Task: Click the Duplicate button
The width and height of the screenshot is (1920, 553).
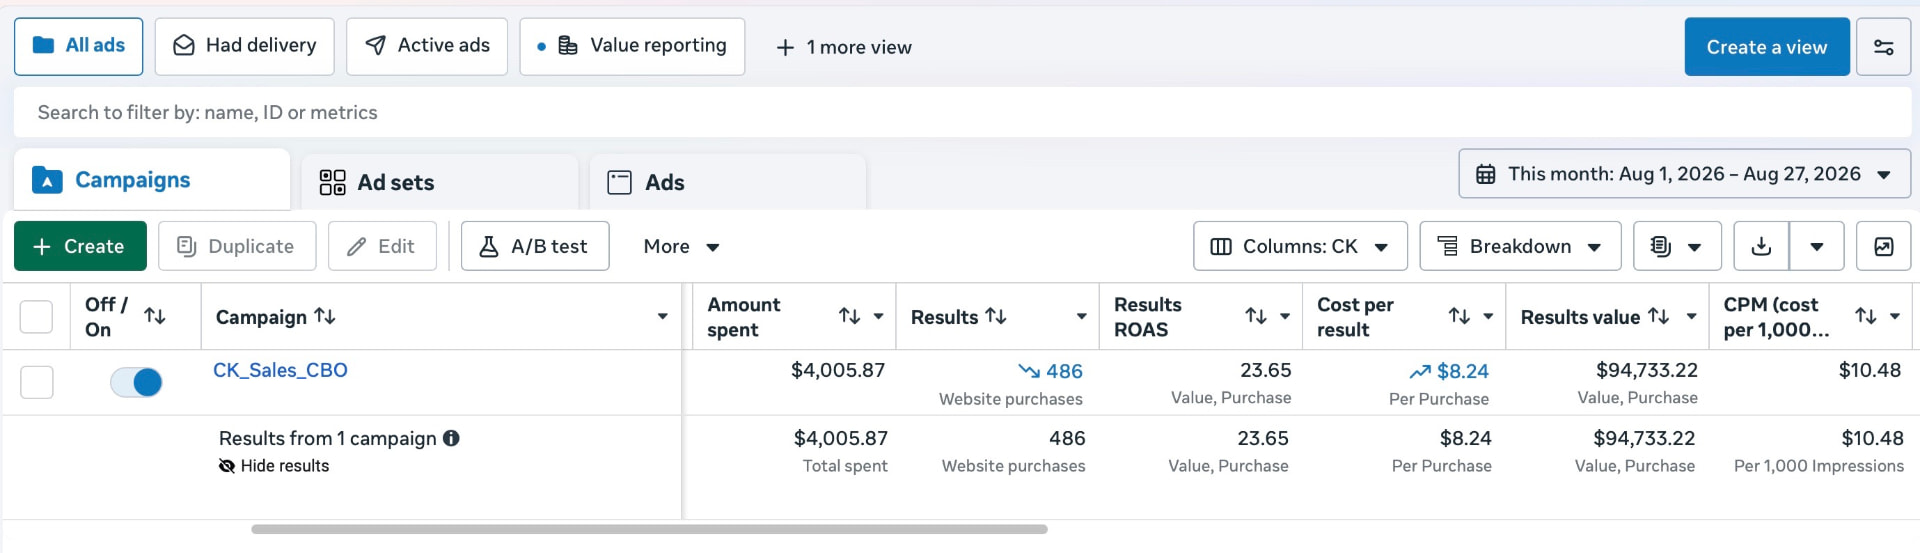Action: (x=237, y=246)
